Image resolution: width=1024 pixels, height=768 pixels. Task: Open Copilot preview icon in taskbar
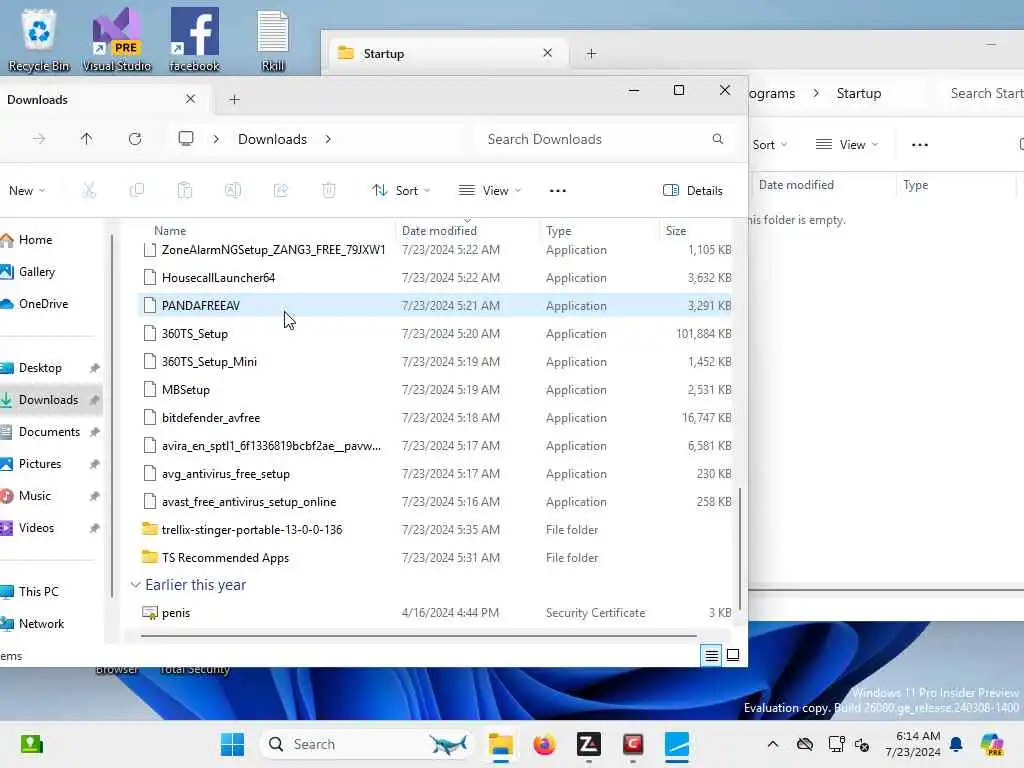pos(992,744)
